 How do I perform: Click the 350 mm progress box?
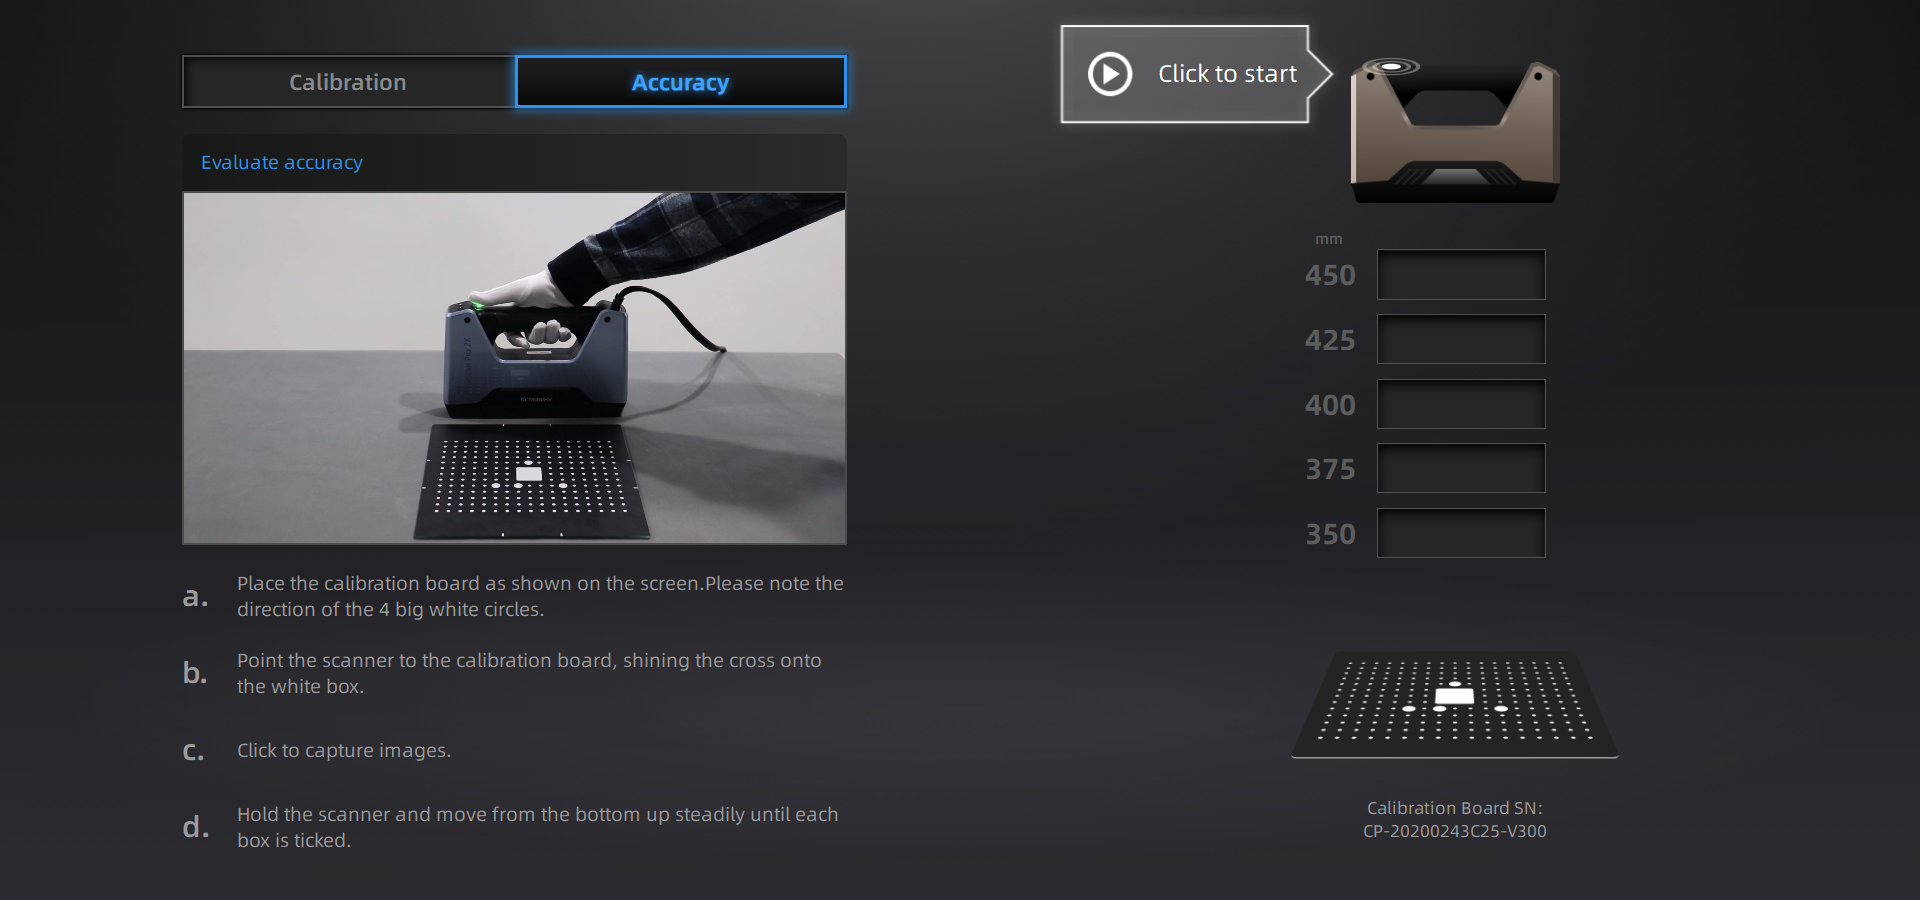(1461, 533)
